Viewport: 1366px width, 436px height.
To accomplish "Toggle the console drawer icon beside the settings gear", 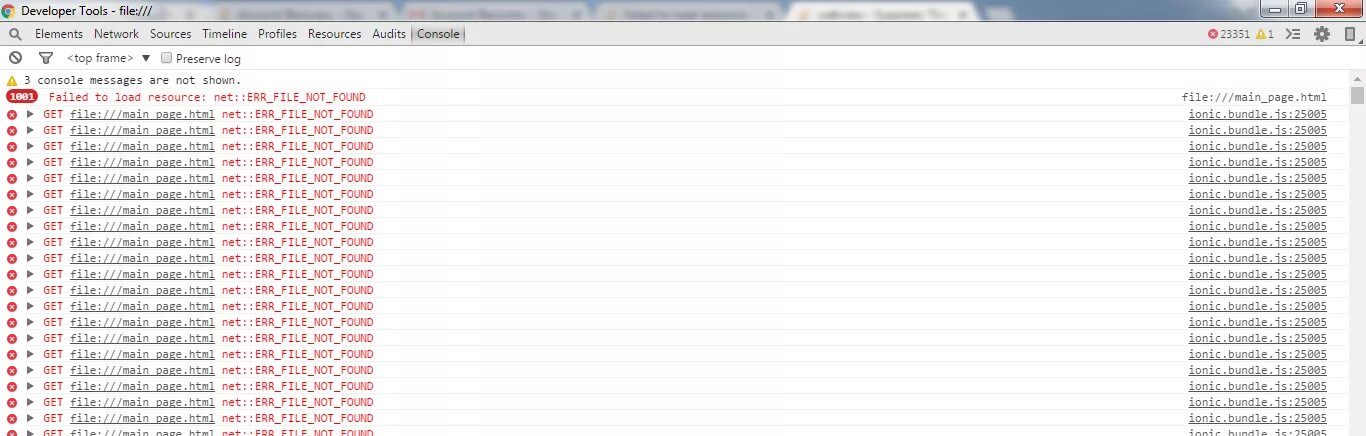I will [1293, 34].
